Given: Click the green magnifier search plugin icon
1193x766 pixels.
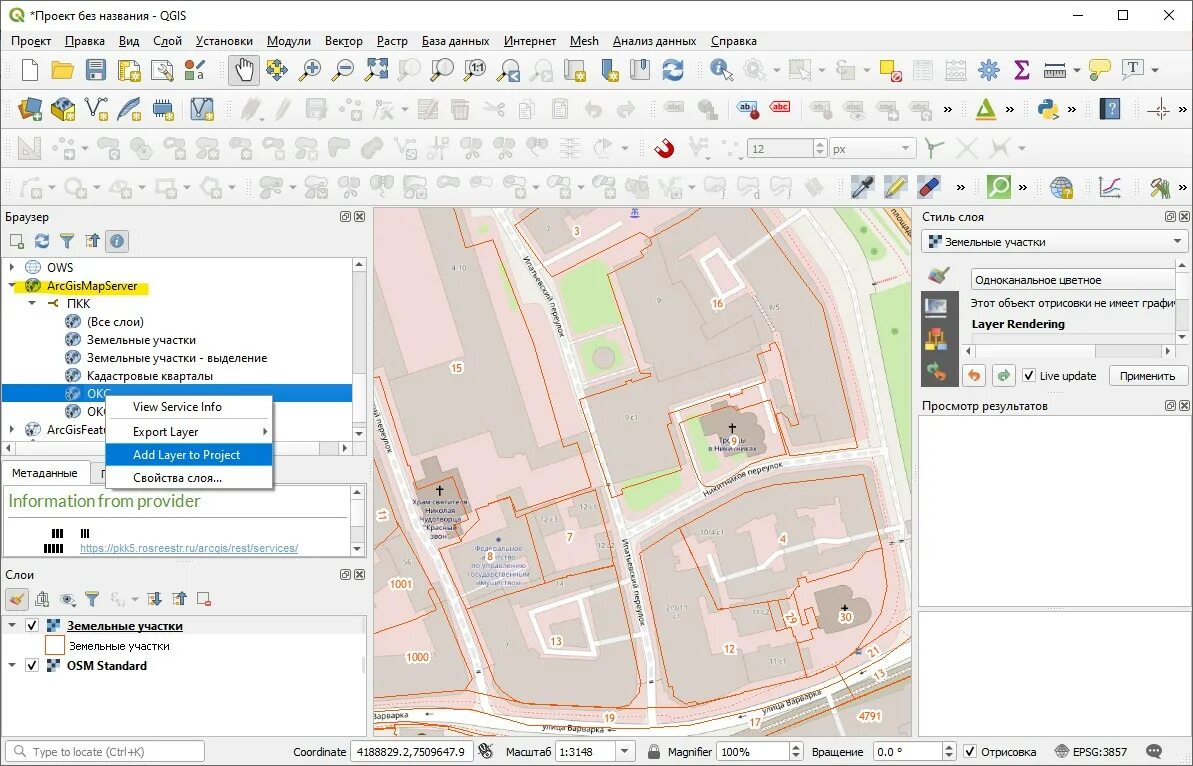Looking at the screenshot, I should tap(998, 186).
